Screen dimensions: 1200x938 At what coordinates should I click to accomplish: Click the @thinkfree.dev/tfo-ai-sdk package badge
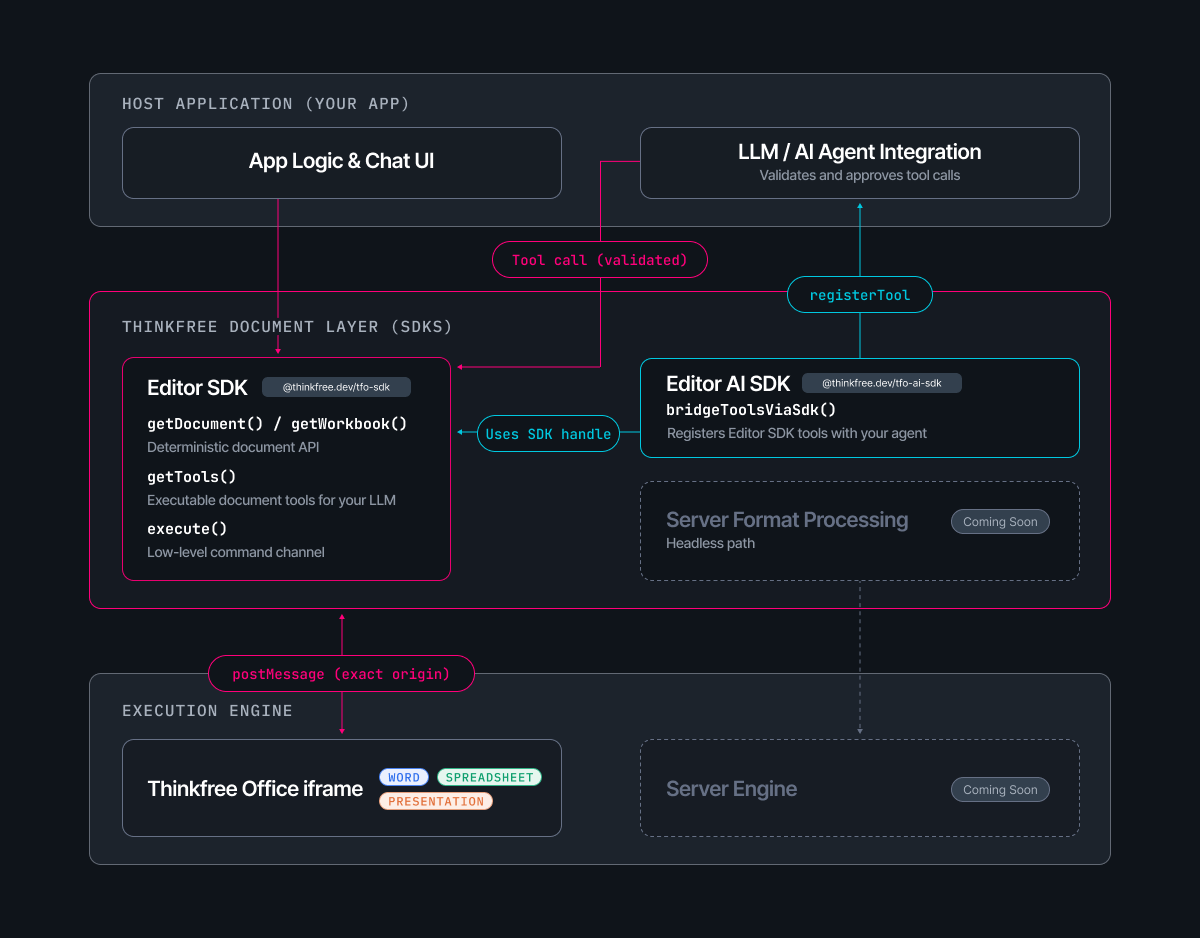[881, 383]
